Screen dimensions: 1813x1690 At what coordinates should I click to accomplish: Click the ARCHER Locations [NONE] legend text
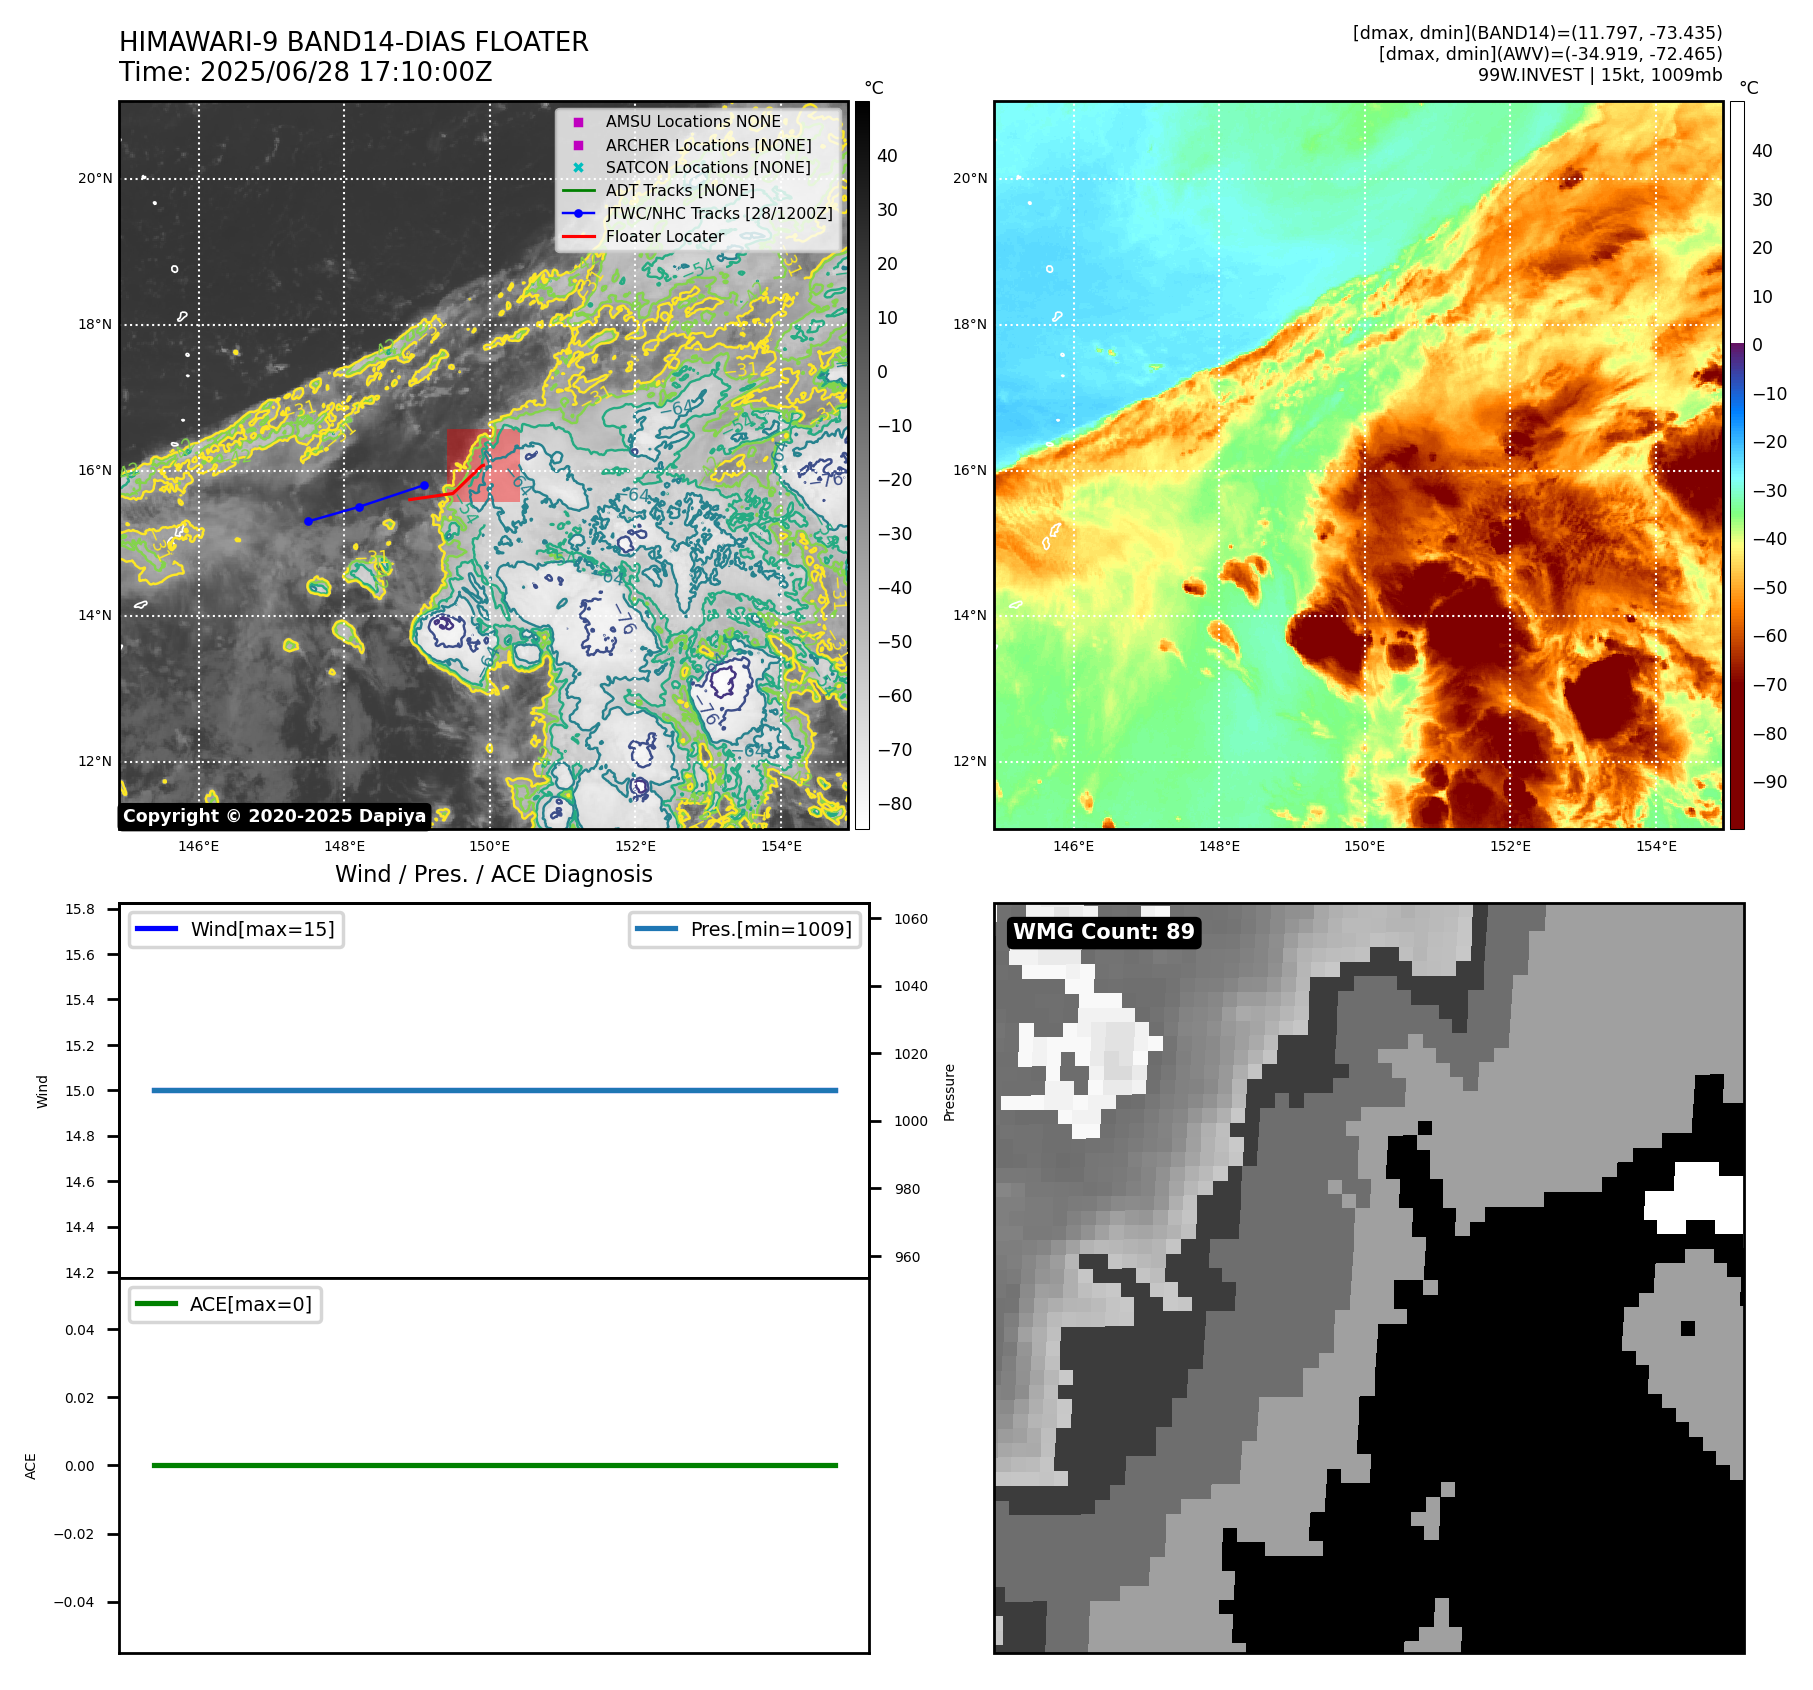pos(709,145)
